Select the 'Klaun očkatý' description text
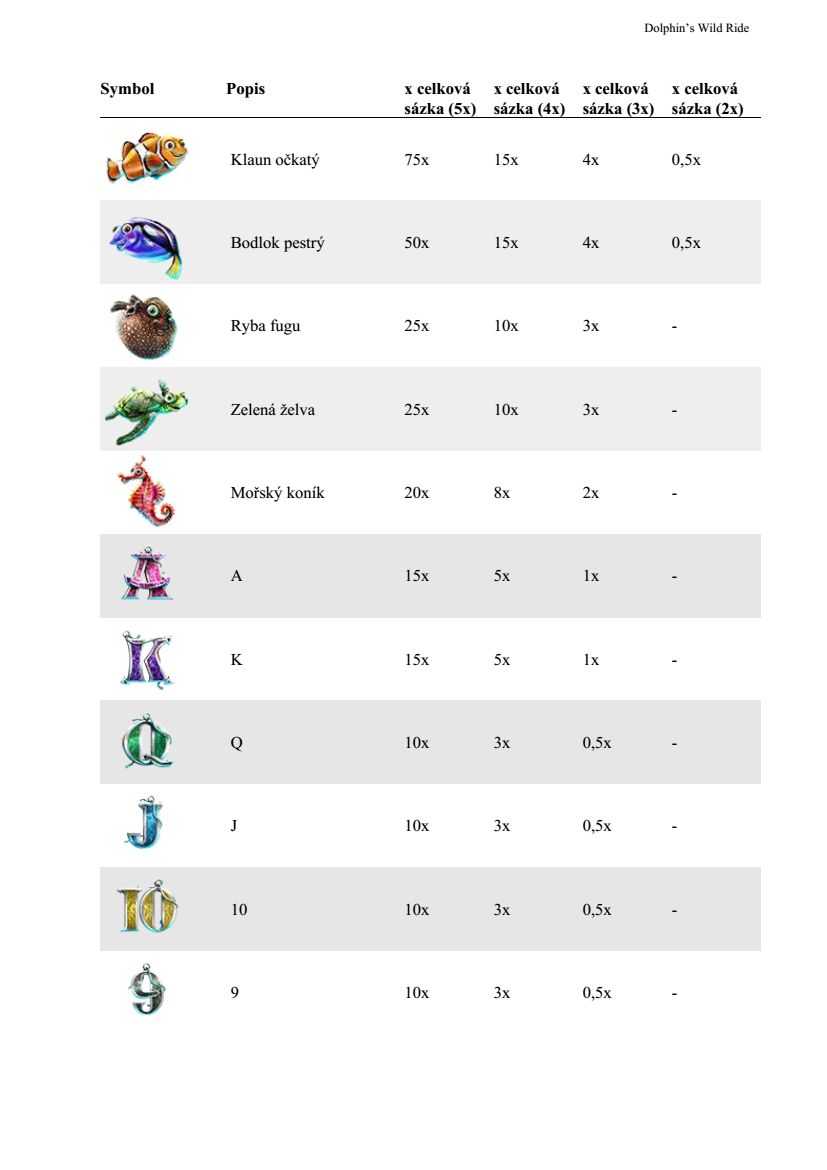 tap(275, 160)
